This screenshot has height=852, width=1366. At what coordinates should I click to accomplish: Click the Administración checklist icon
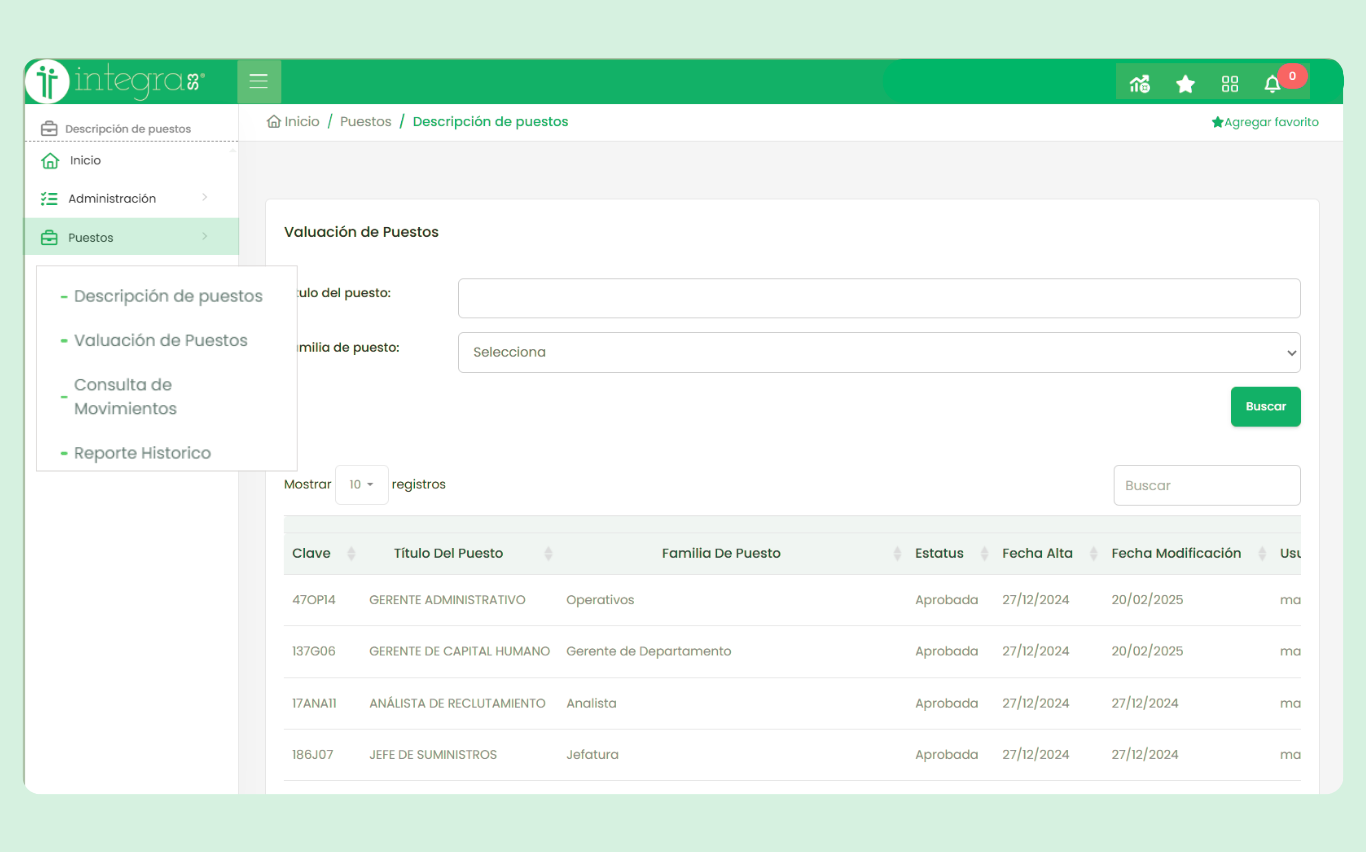[x=49, y=198]
